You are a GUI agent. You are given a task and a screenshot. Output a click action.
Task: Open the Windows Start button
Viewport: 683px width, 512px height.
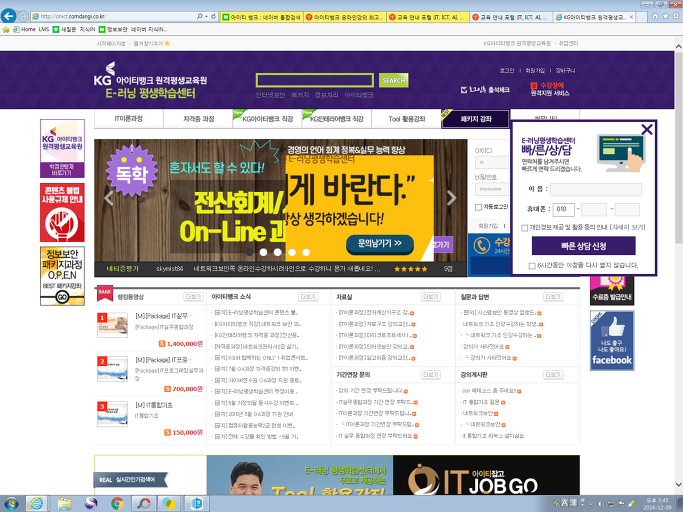11,504
